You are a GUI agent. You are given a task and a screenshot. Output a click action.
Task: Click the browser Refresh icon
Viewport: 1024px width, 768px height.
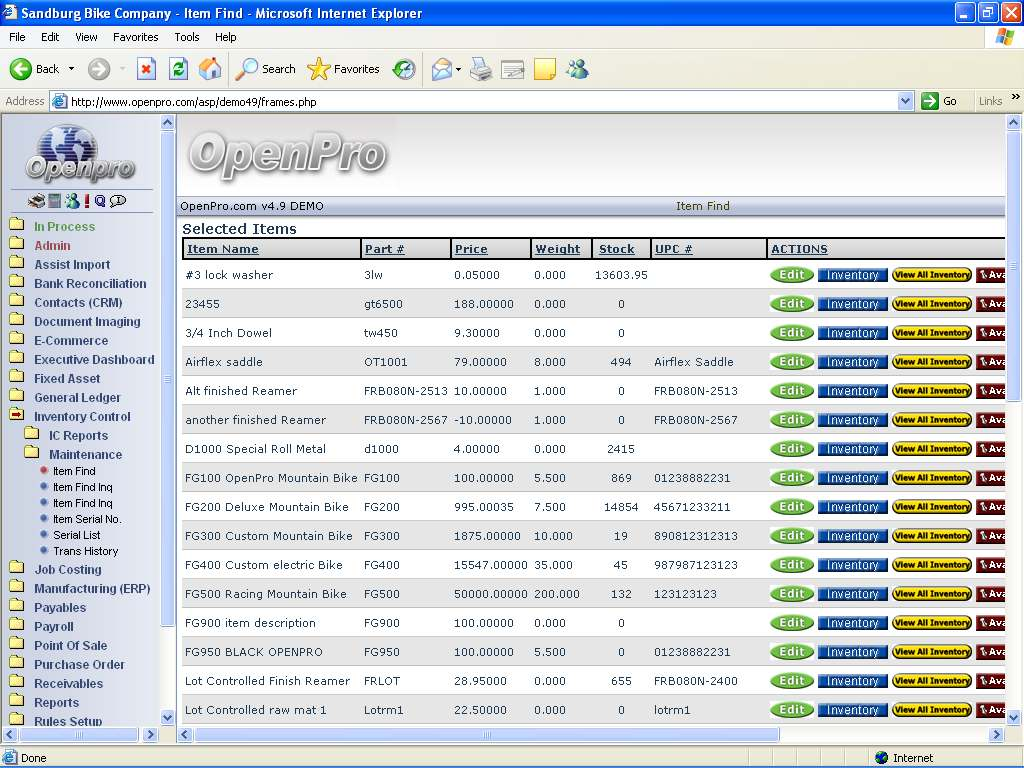point(178,69)
